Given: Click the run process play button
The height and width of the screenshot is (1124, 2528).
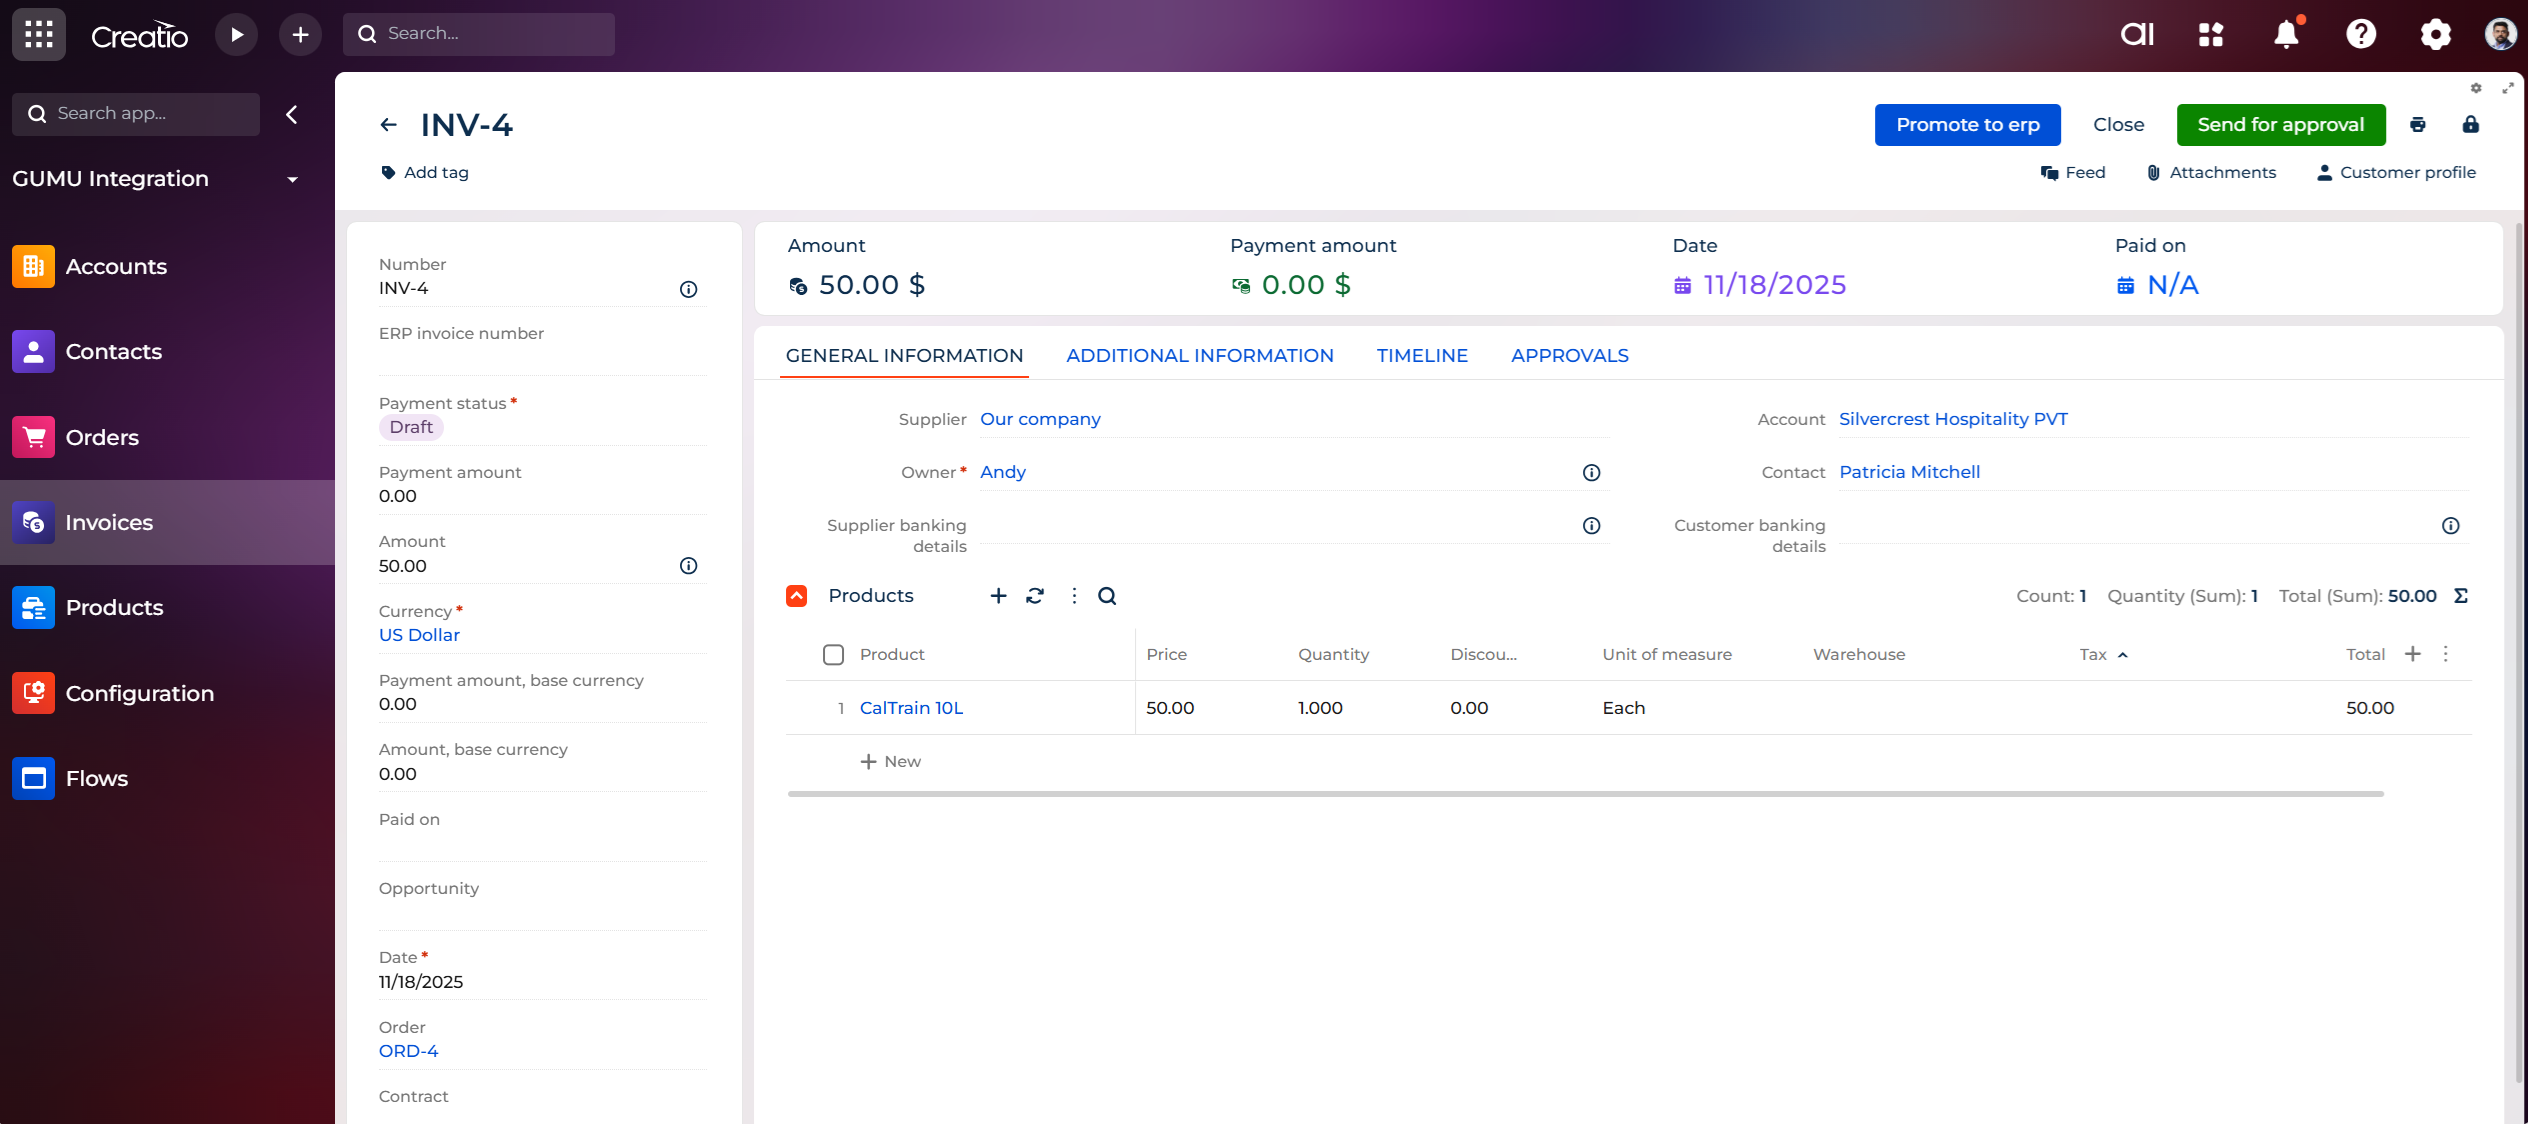Looking at the screenshot, I should 237,34.
